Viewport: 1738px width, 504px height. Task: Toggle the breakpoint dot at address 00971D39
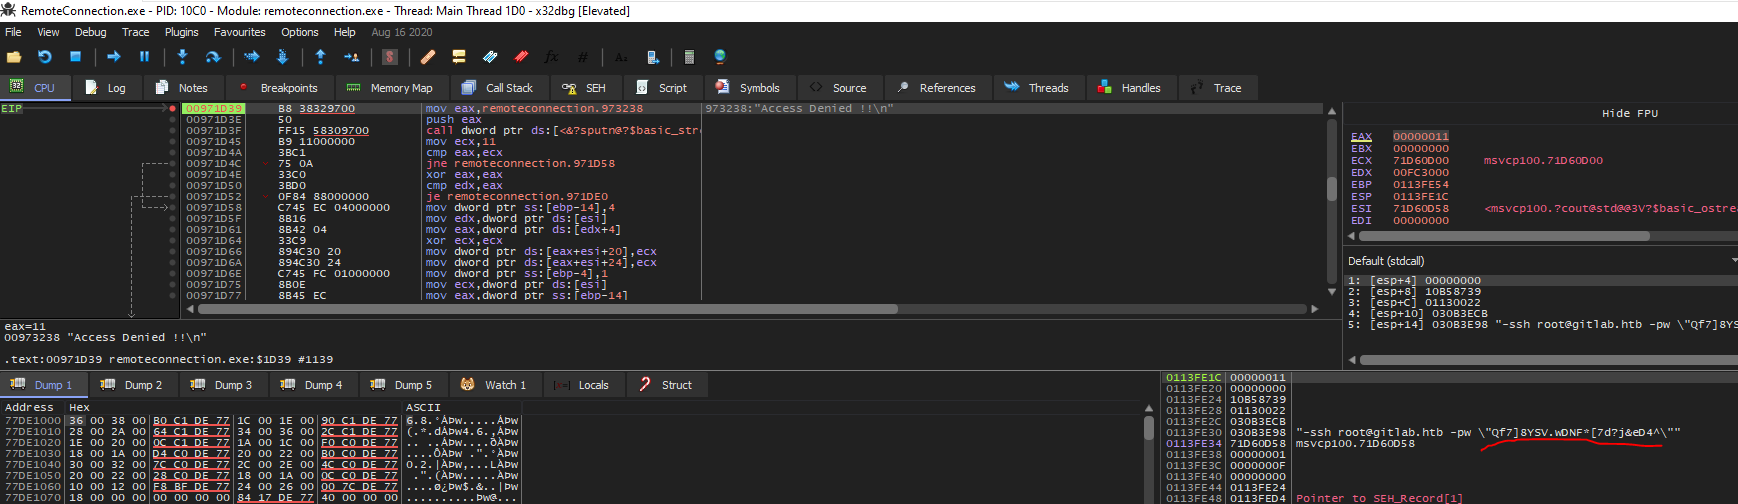click(173, 108)
